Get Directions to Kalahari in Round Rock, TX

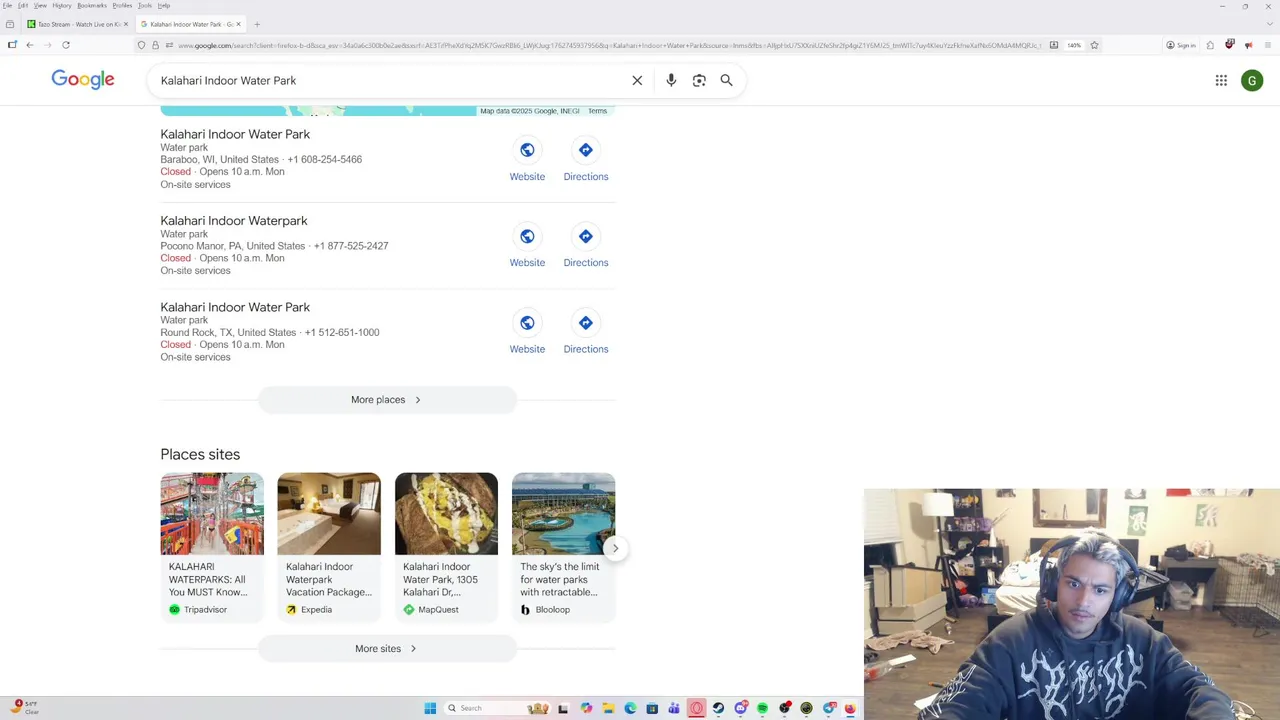[x=586, y=333]
